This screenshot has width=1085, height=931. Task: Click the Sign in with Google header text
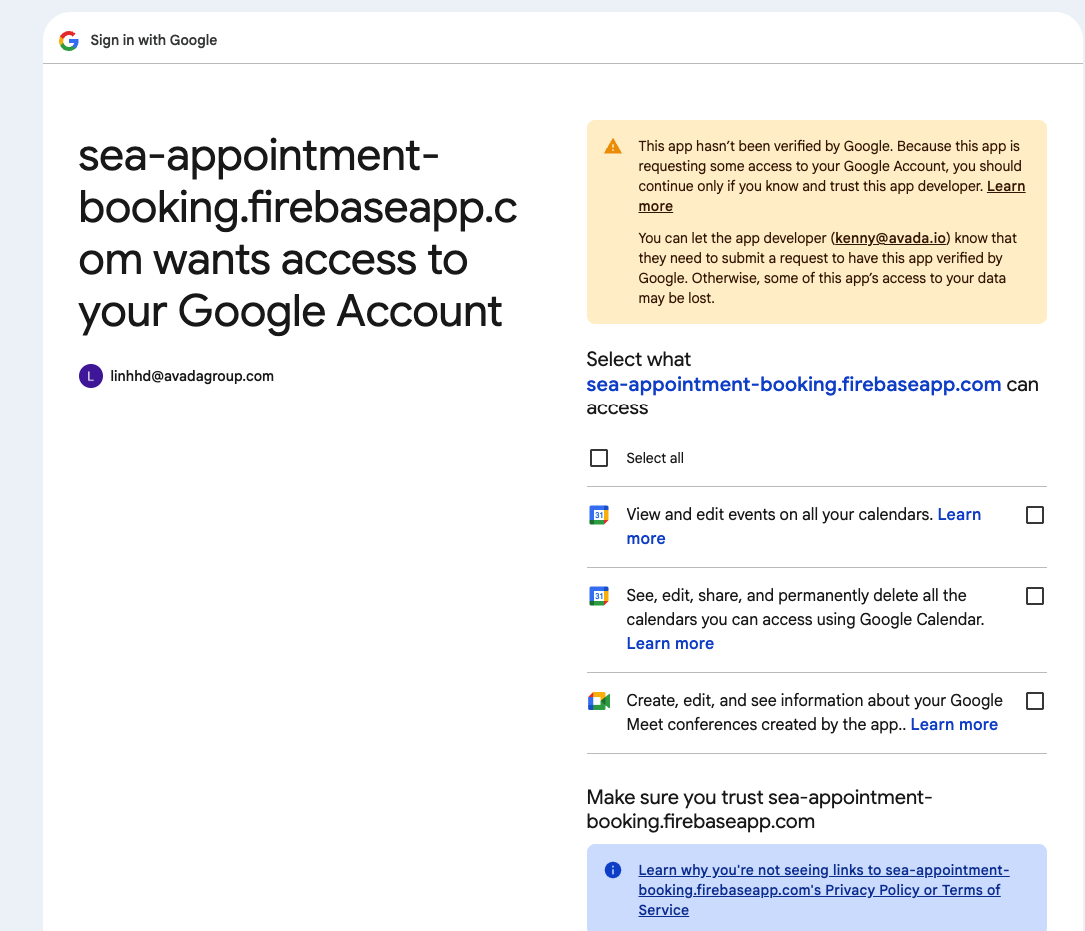[153, 41]
